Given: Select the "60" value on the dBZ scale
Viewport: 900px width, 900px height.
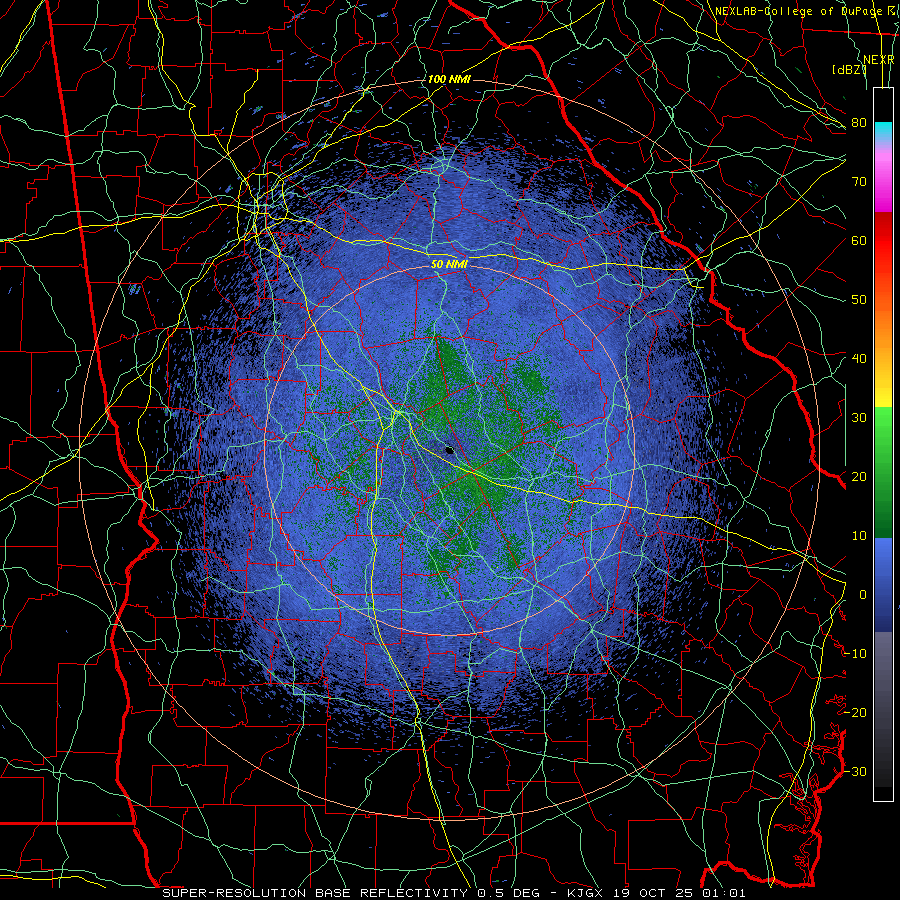Looking at the screenshot, I should coord(859,240).
